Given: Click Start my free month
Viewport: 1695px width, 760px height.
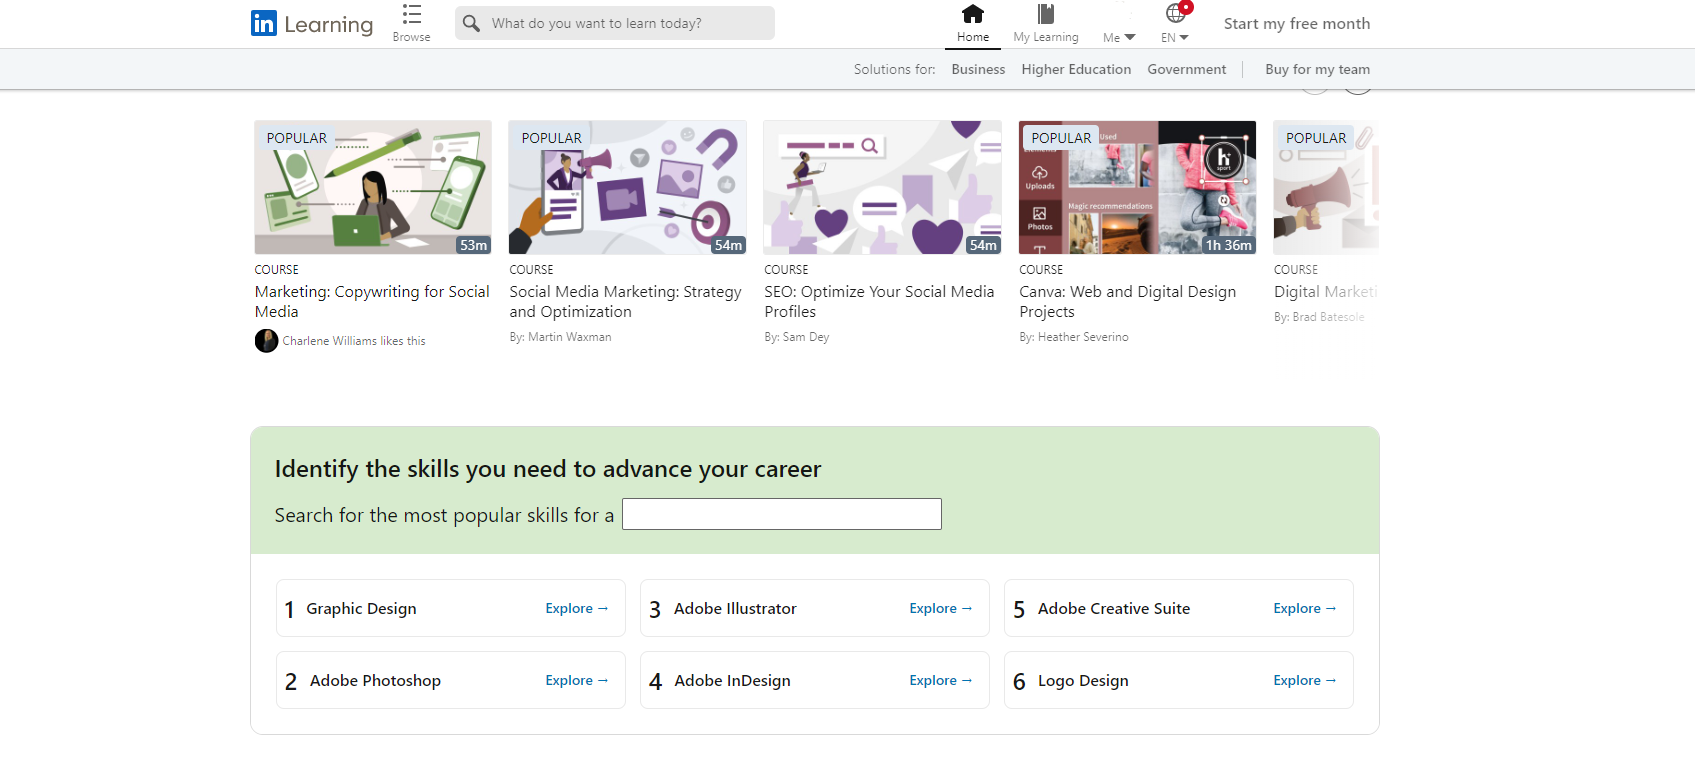Looking at the screenshot, I should click(x=1297, y=23).
